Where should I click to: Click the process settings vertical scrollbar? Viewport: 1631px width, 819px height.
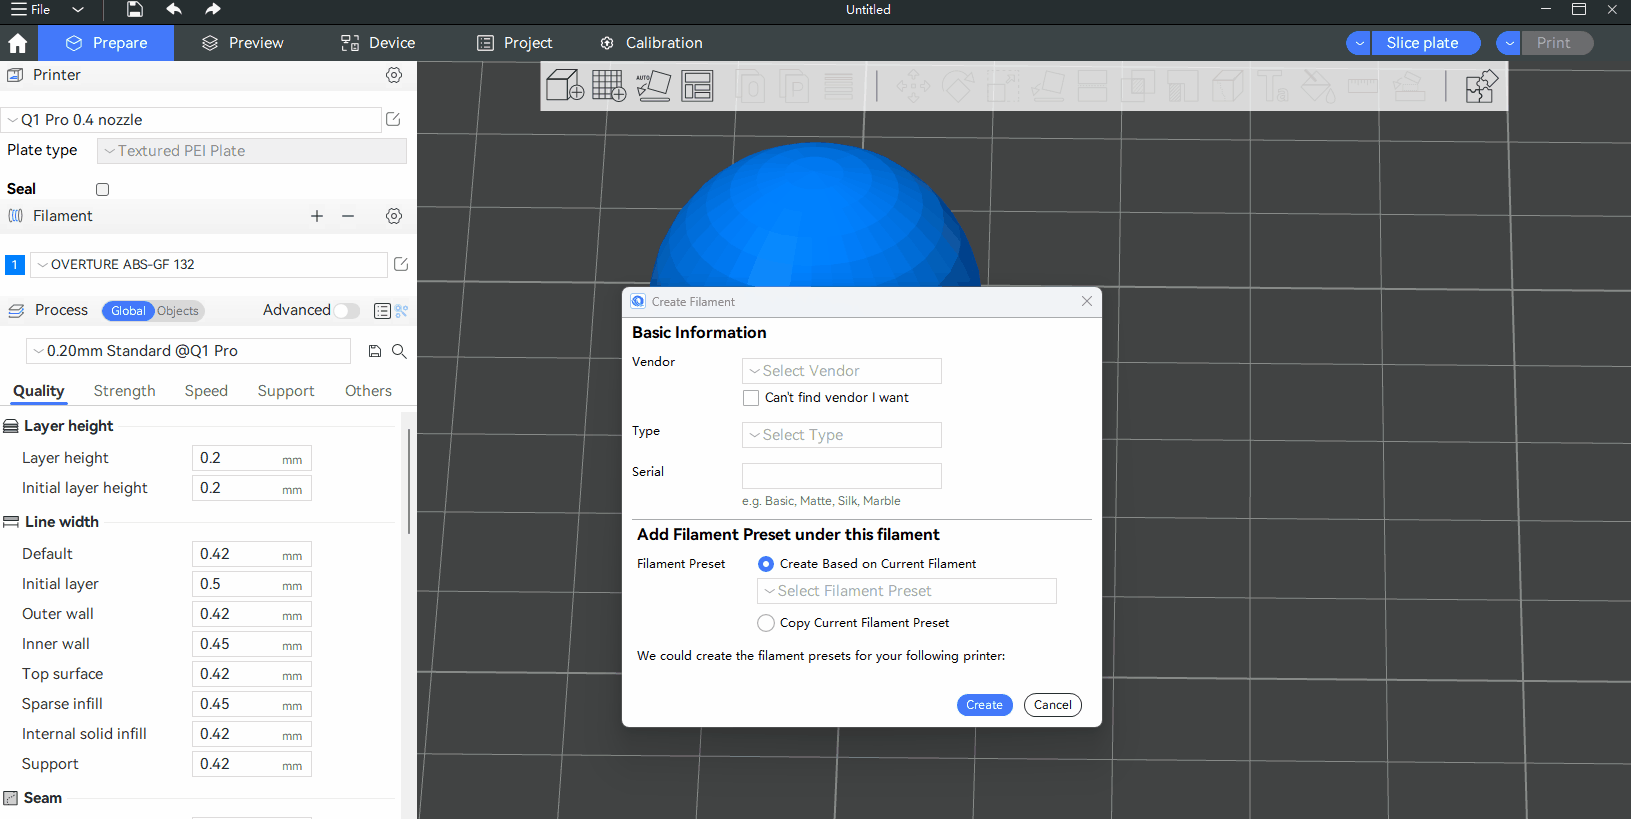click(409, 480)
